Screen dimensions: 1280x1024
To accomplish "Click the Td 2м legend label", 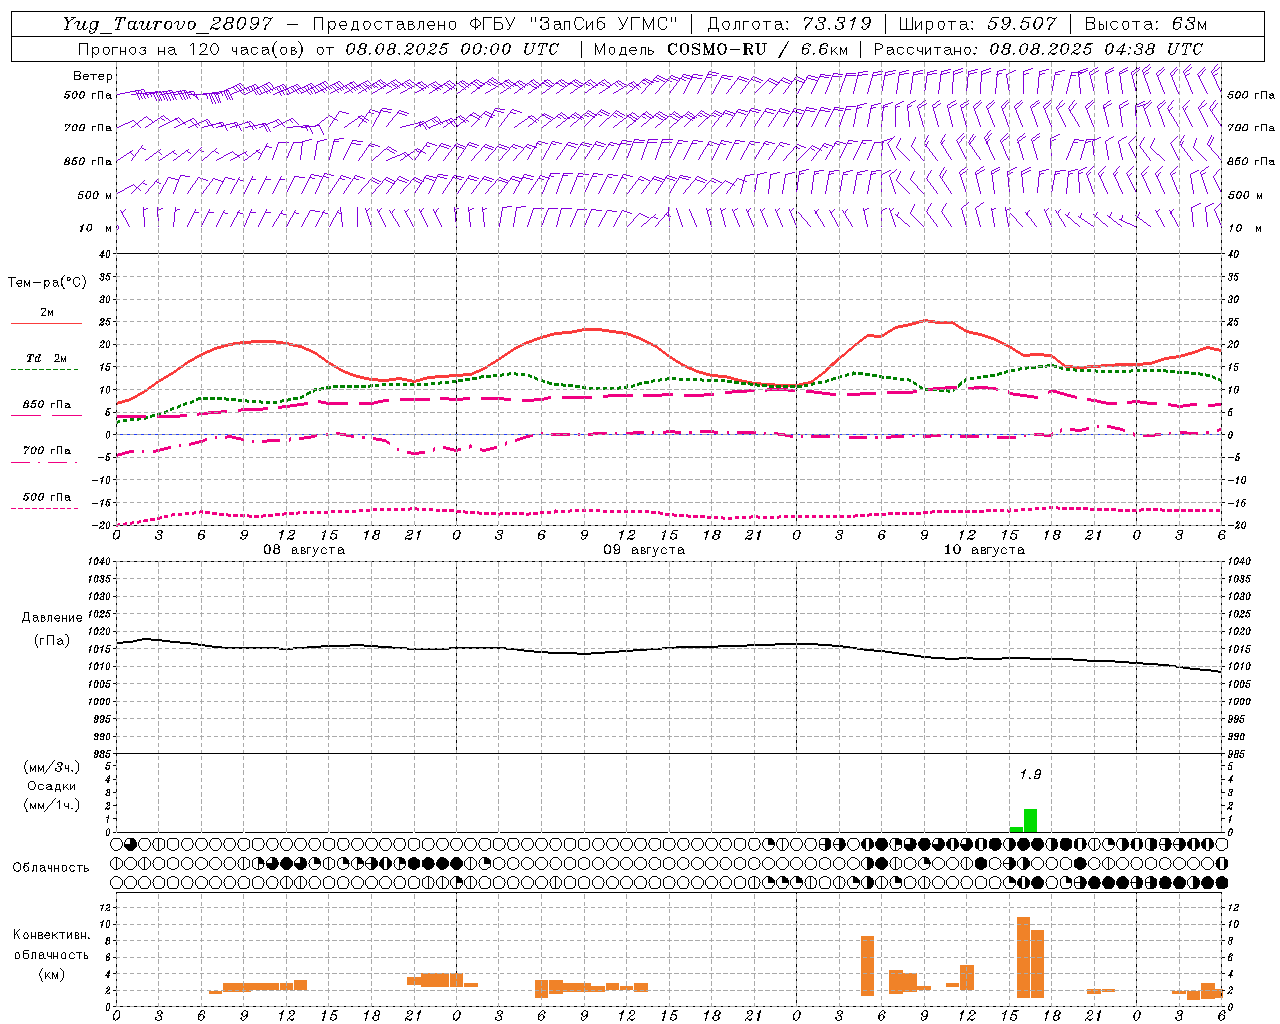I will [x=46, y=357].
